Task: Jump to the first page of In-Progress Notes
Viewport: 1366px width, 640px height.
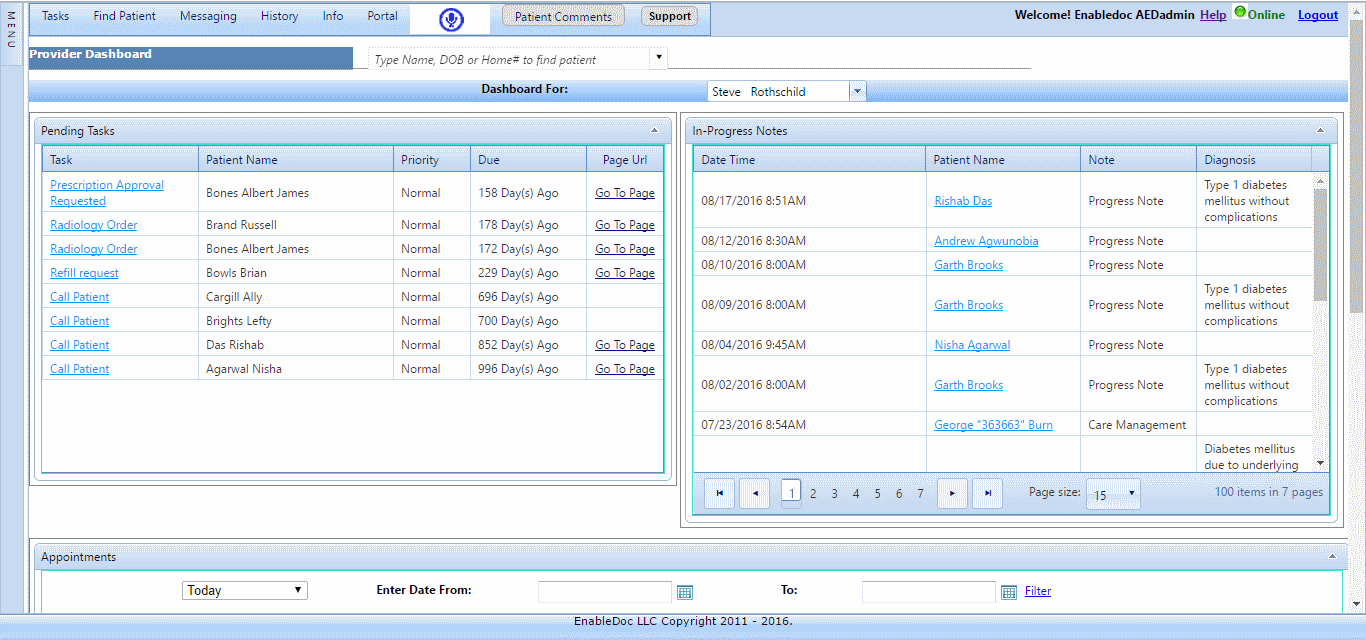Action: tap(719, 493)
